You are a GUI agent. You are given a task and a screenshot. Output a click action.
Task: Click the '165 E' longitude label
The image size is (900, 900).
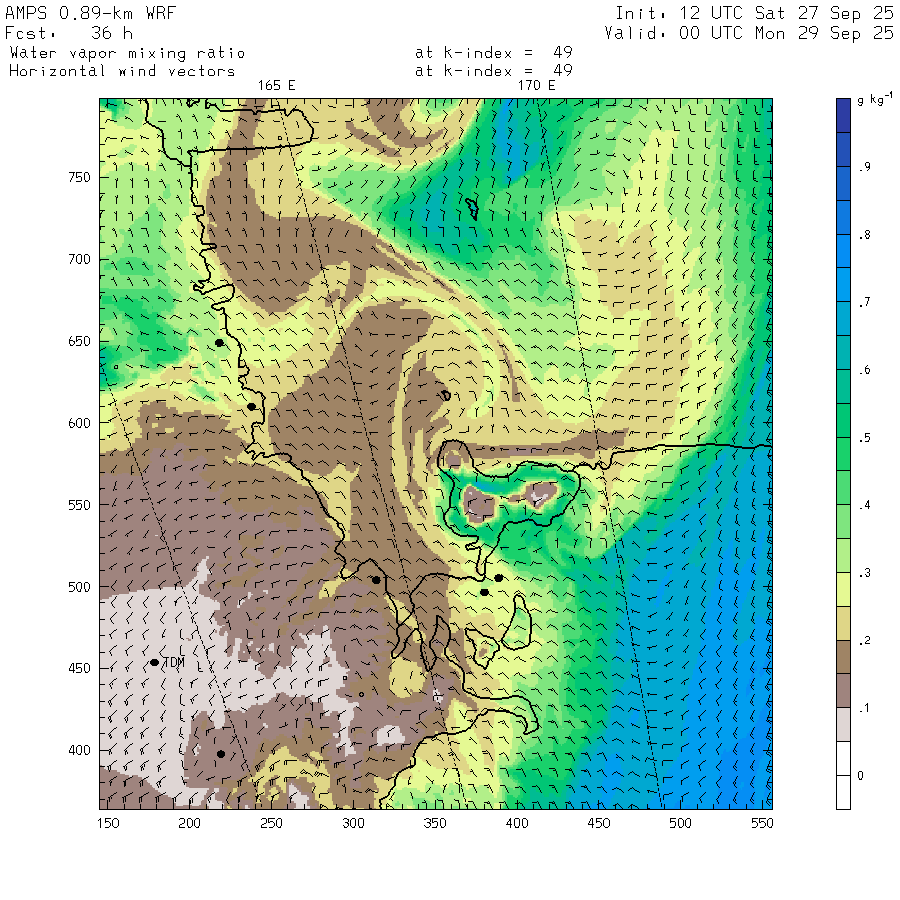(276, 86)
